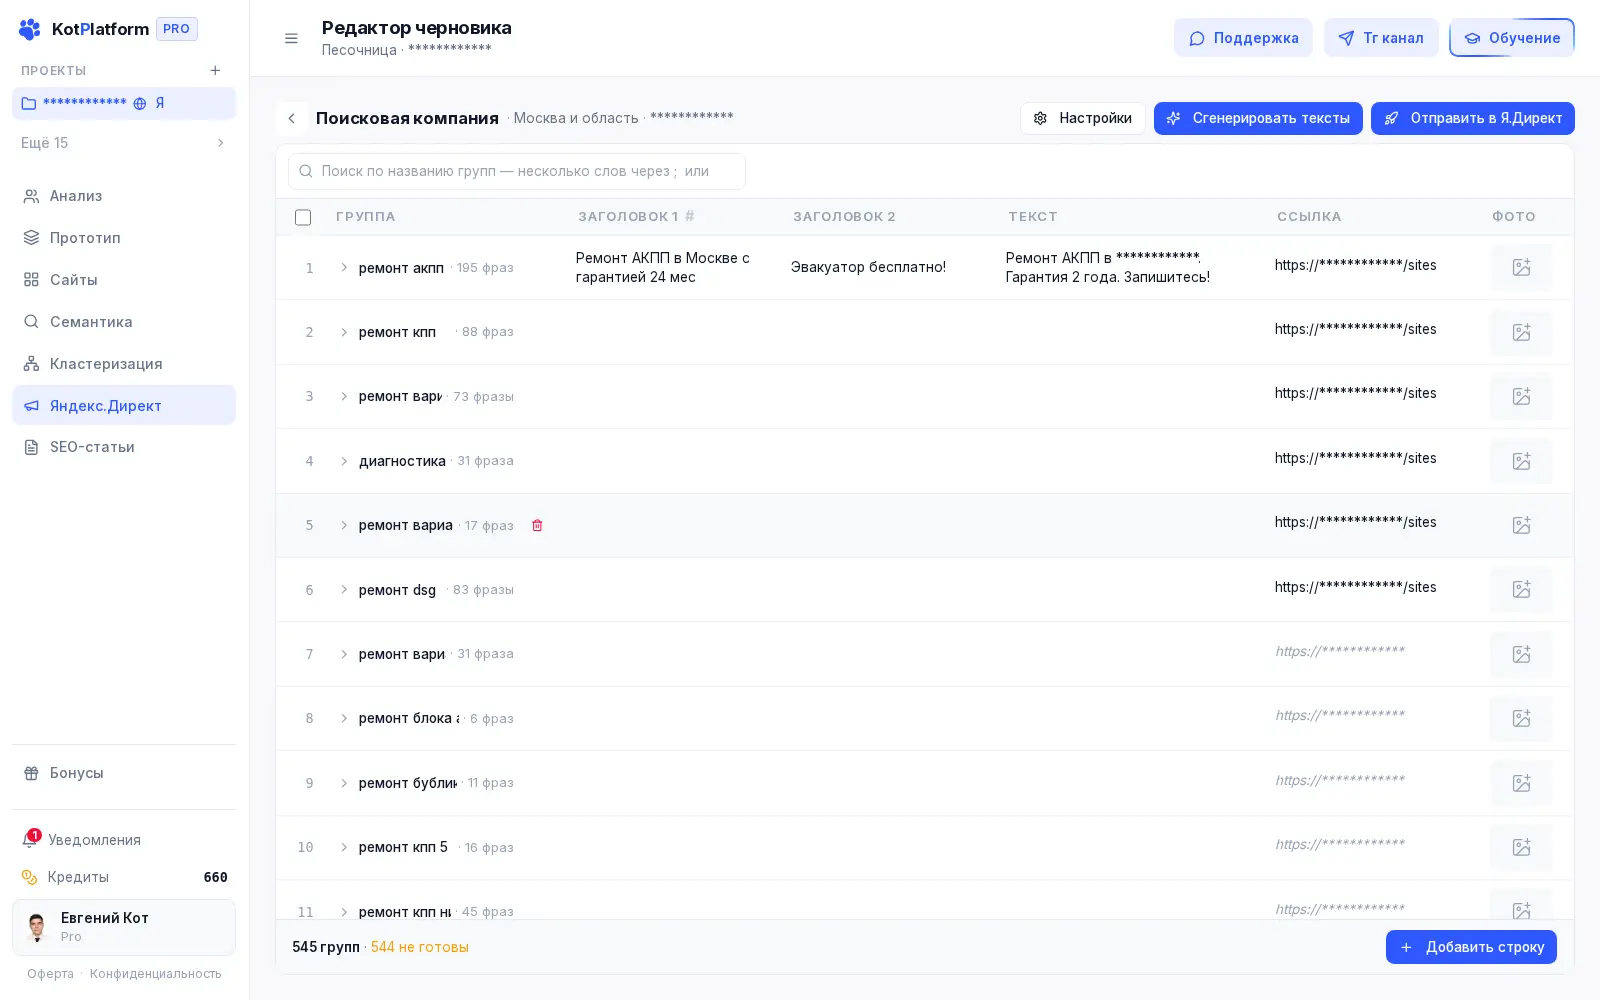Focus the group name search field
The image size is (1600, 1000).
coord(517,171)
